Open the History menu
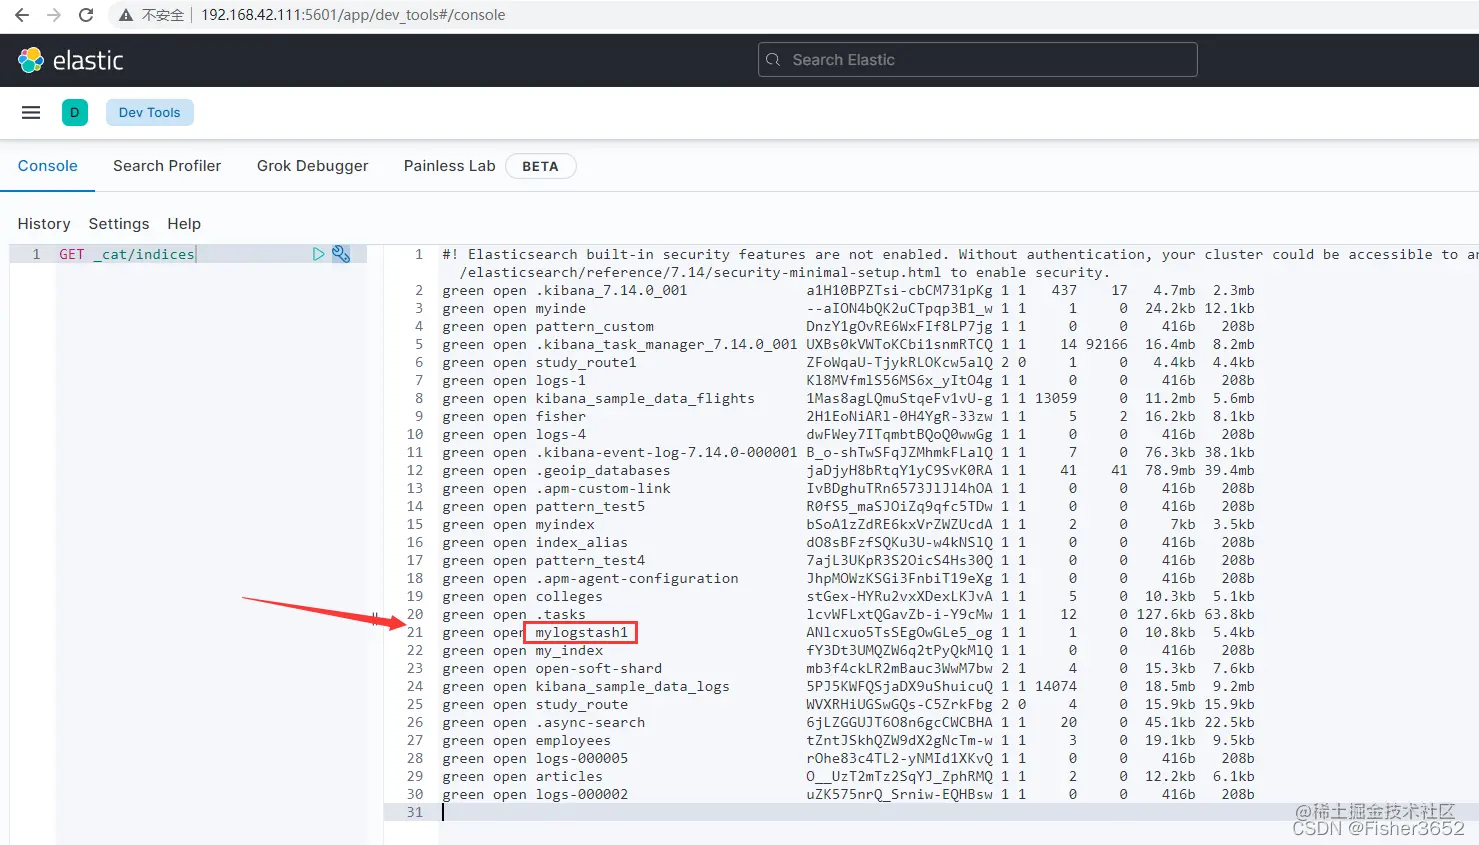The height and width of the screenshot is (845, 1479). [44, 224]
